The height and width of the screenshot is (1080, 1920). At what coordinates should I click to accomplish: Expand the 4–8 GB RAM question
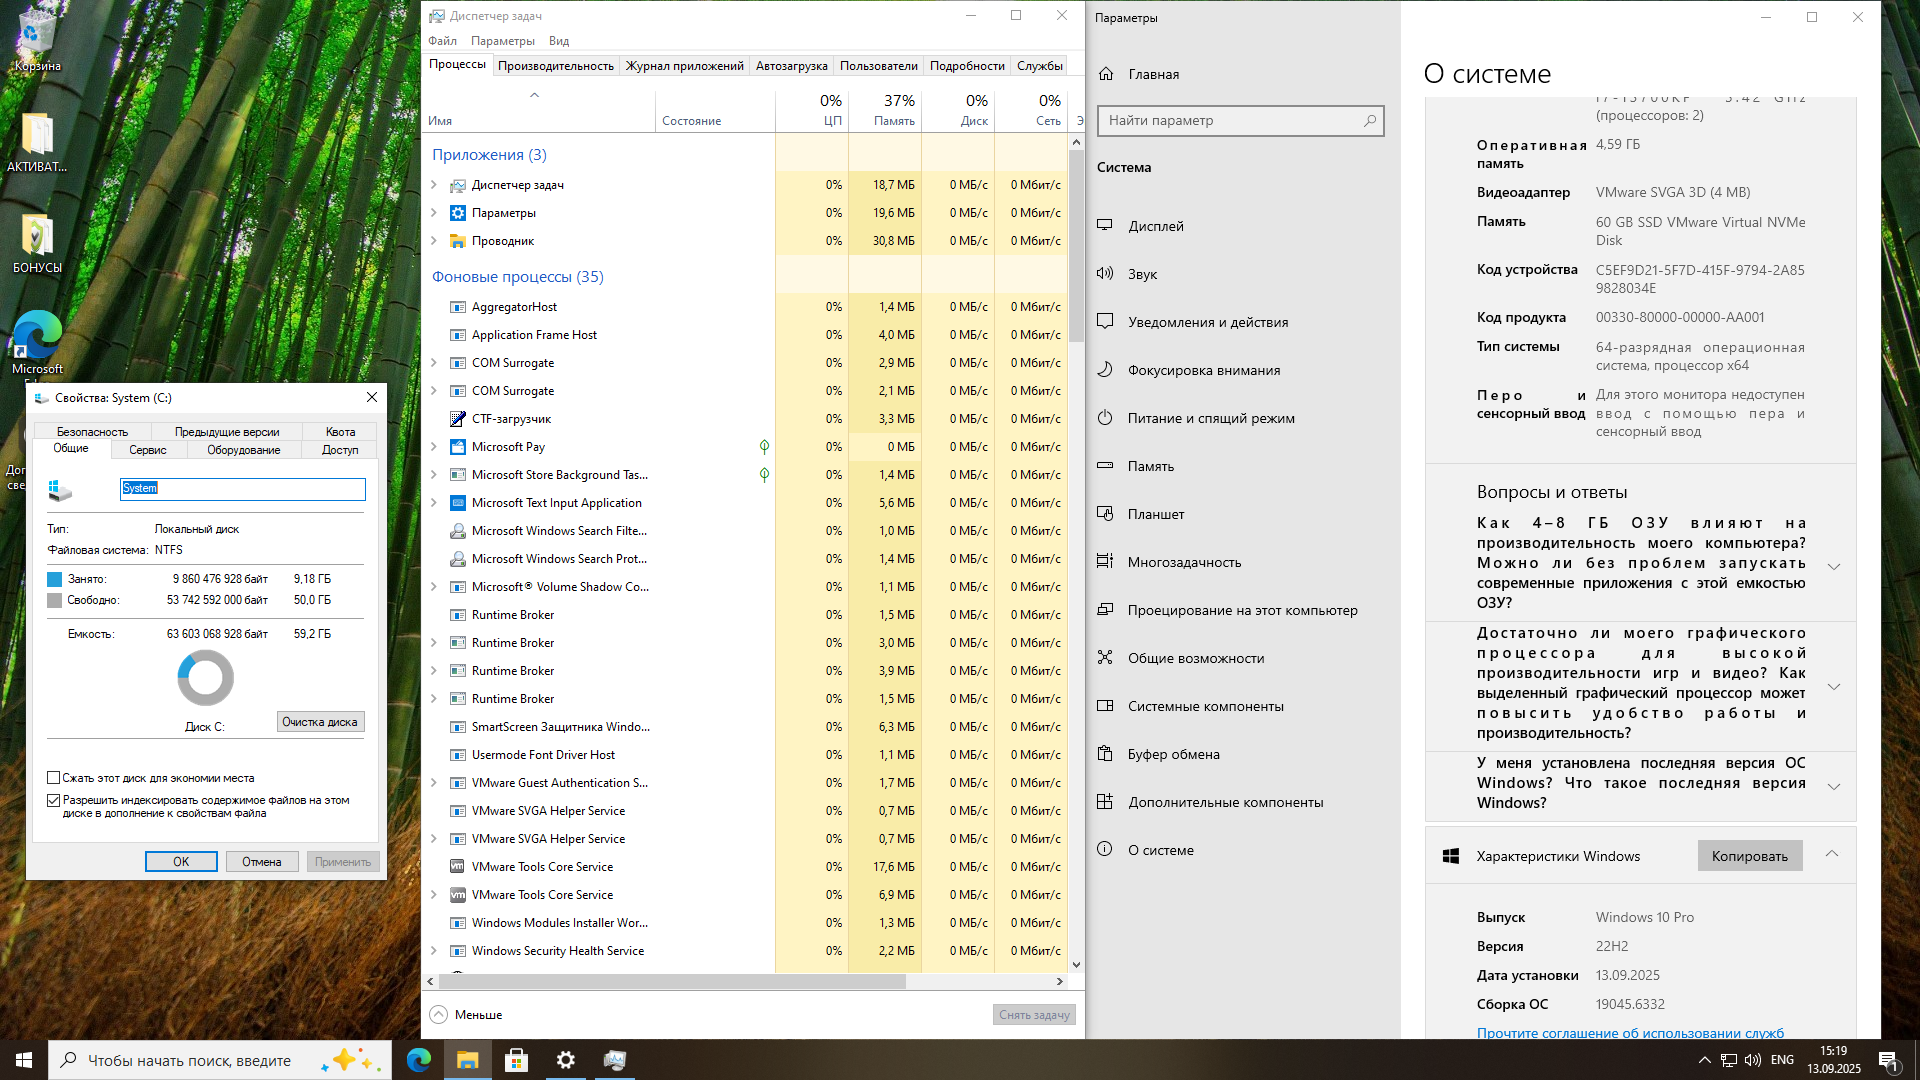pyautogui.click(x=1834, y=566)
